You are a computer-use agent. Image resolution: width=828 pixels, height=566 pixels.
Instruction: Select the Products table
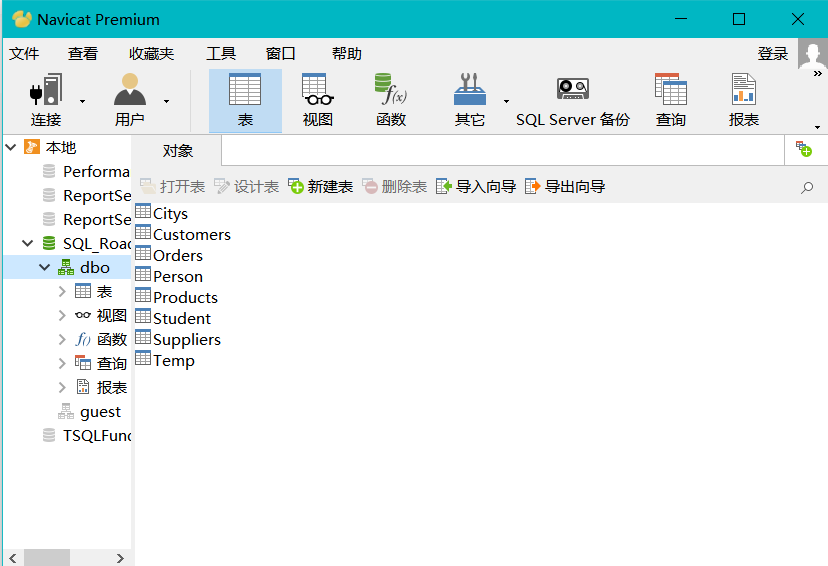click(176, 297)
